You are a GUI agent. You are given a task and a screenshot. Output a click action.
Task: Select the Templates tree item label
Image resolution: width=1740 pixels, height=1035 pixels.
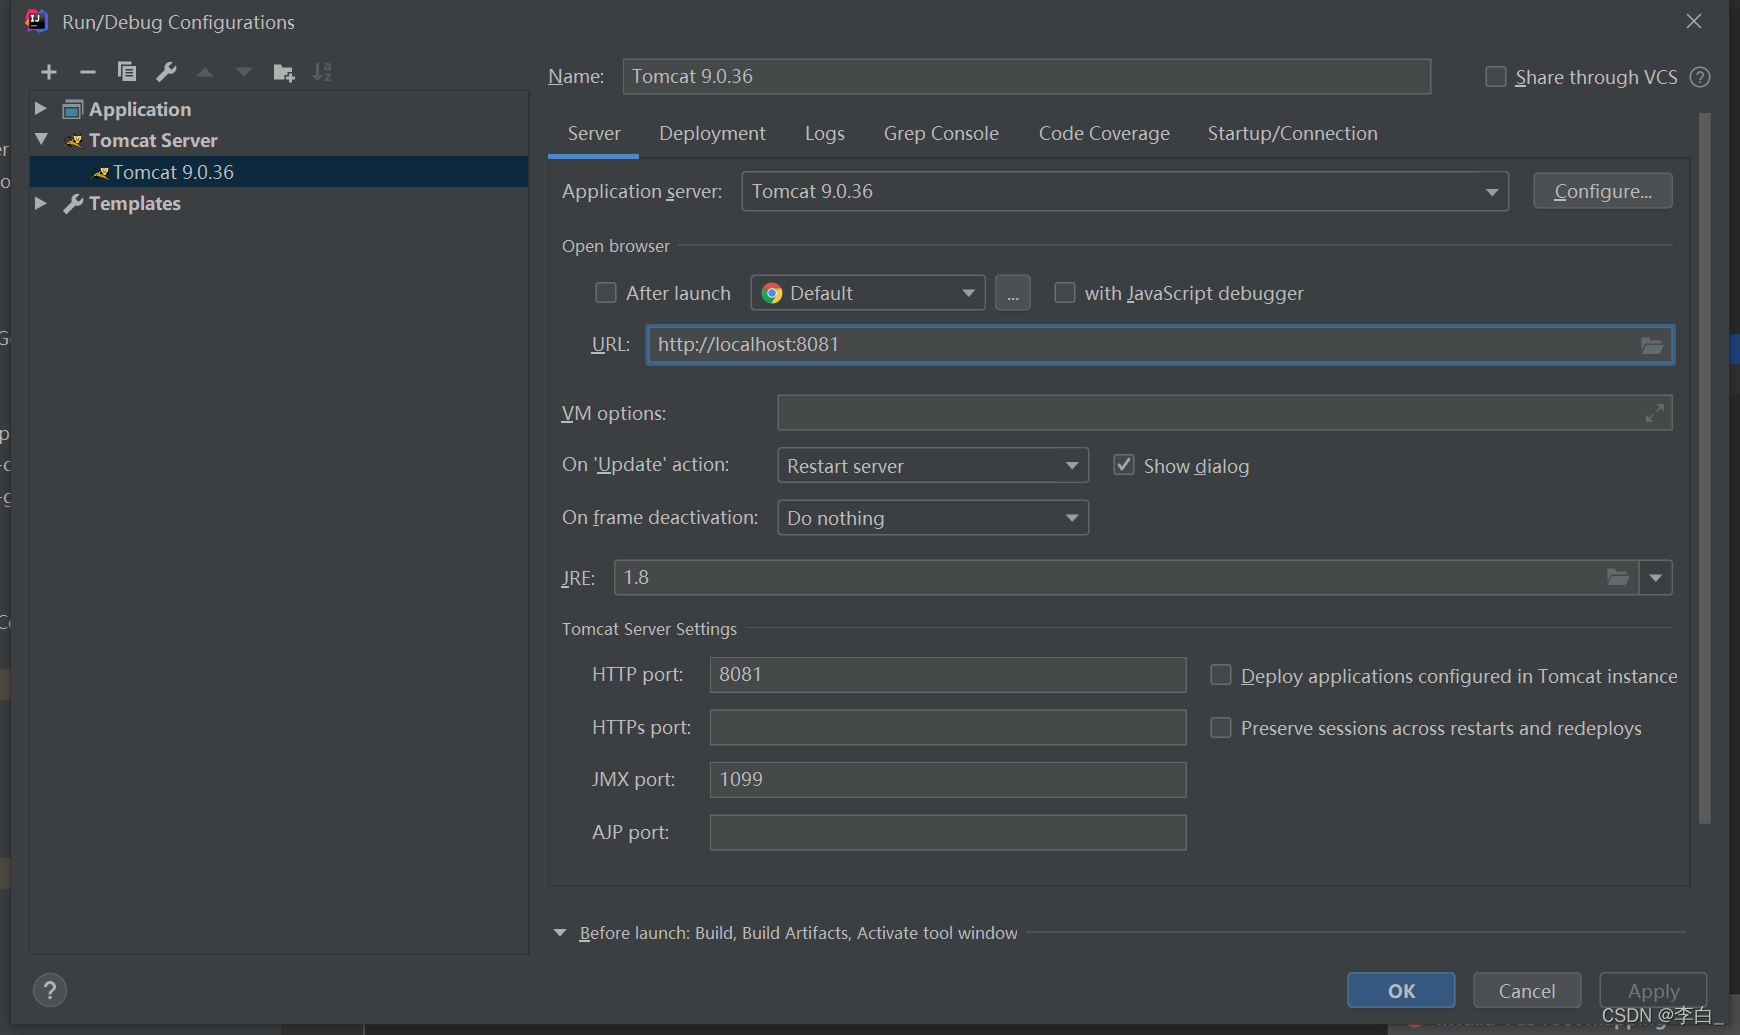[135, 203]
